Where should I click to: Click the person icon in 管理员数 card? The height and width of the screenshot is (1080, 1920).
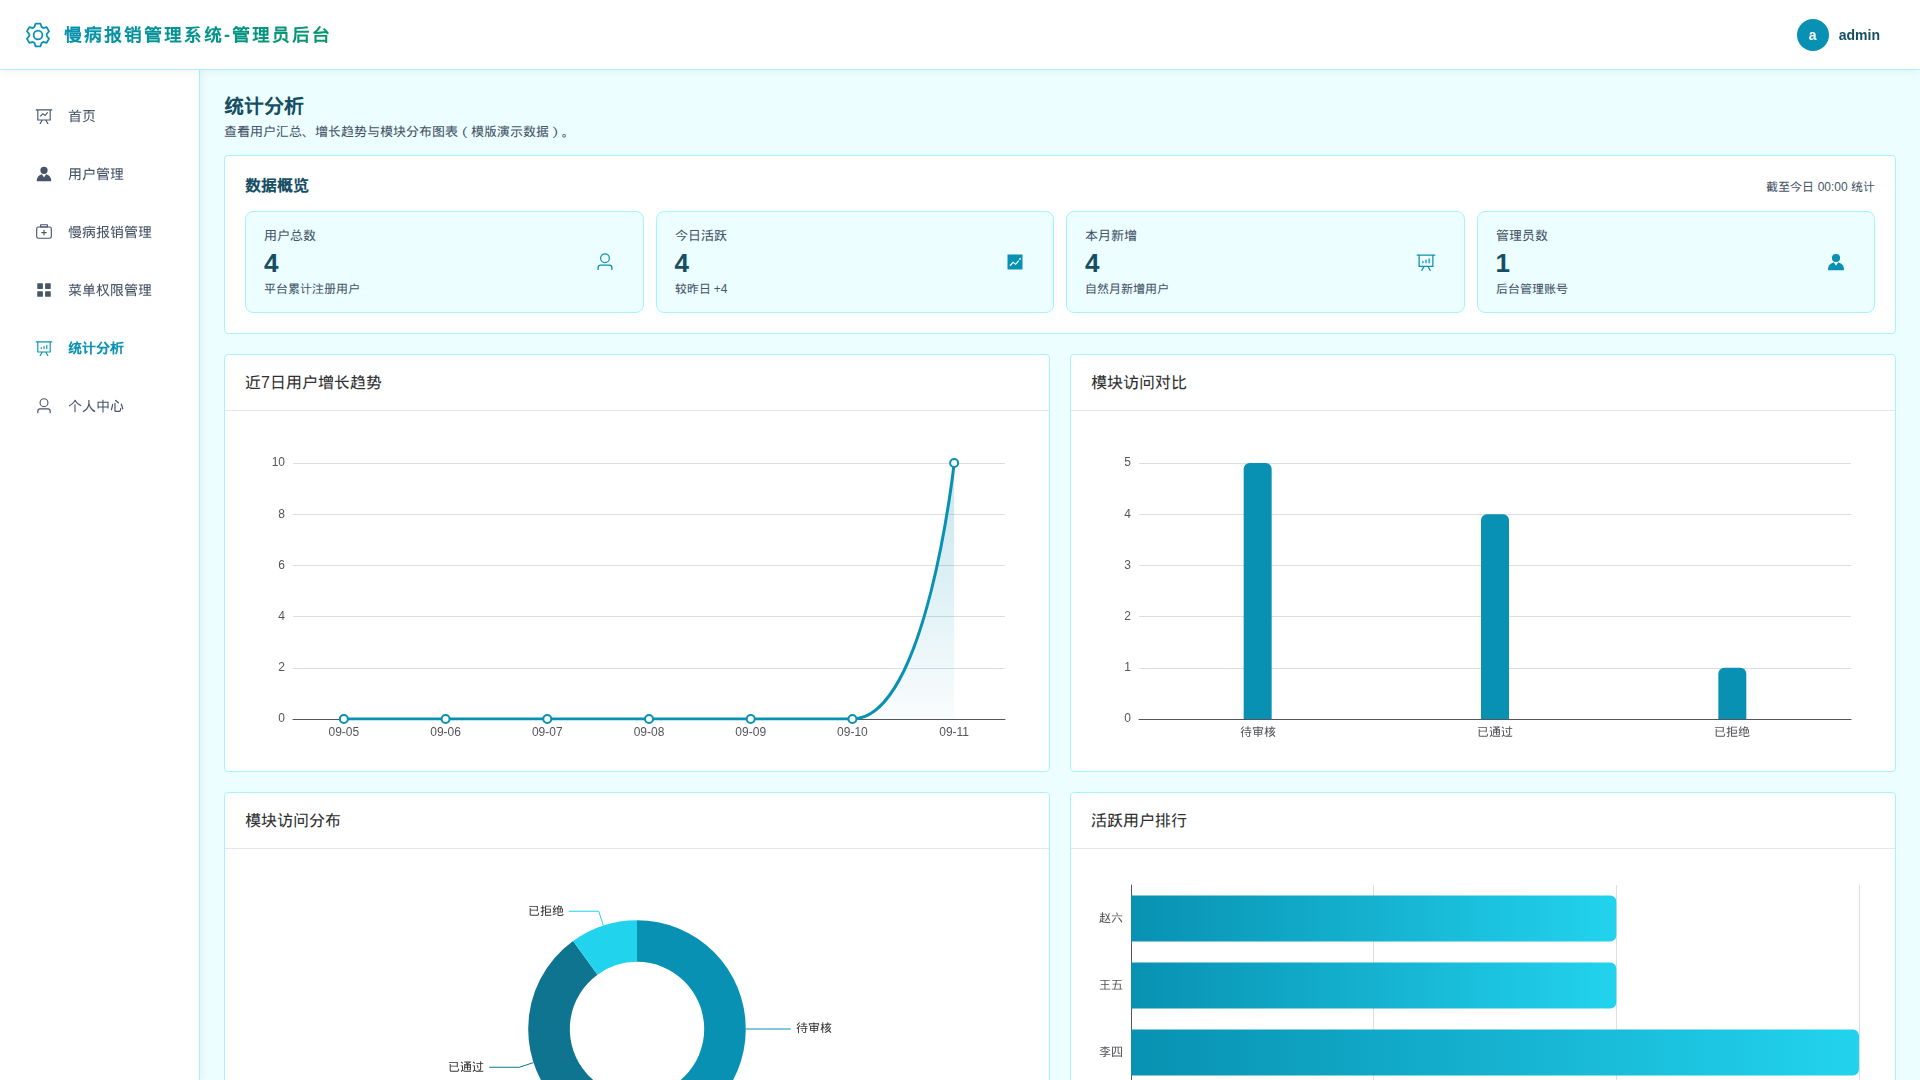(x=1836, y=262)
